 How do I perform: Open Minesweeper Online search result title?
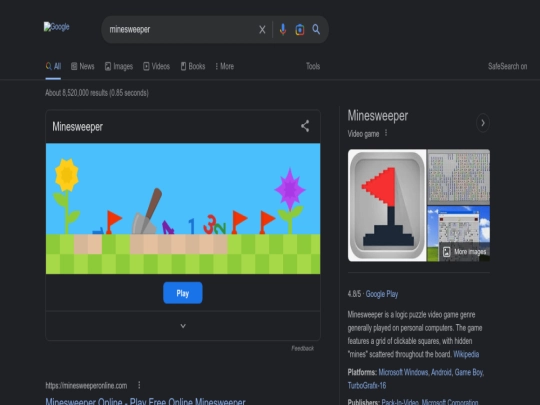click(145, 401)
